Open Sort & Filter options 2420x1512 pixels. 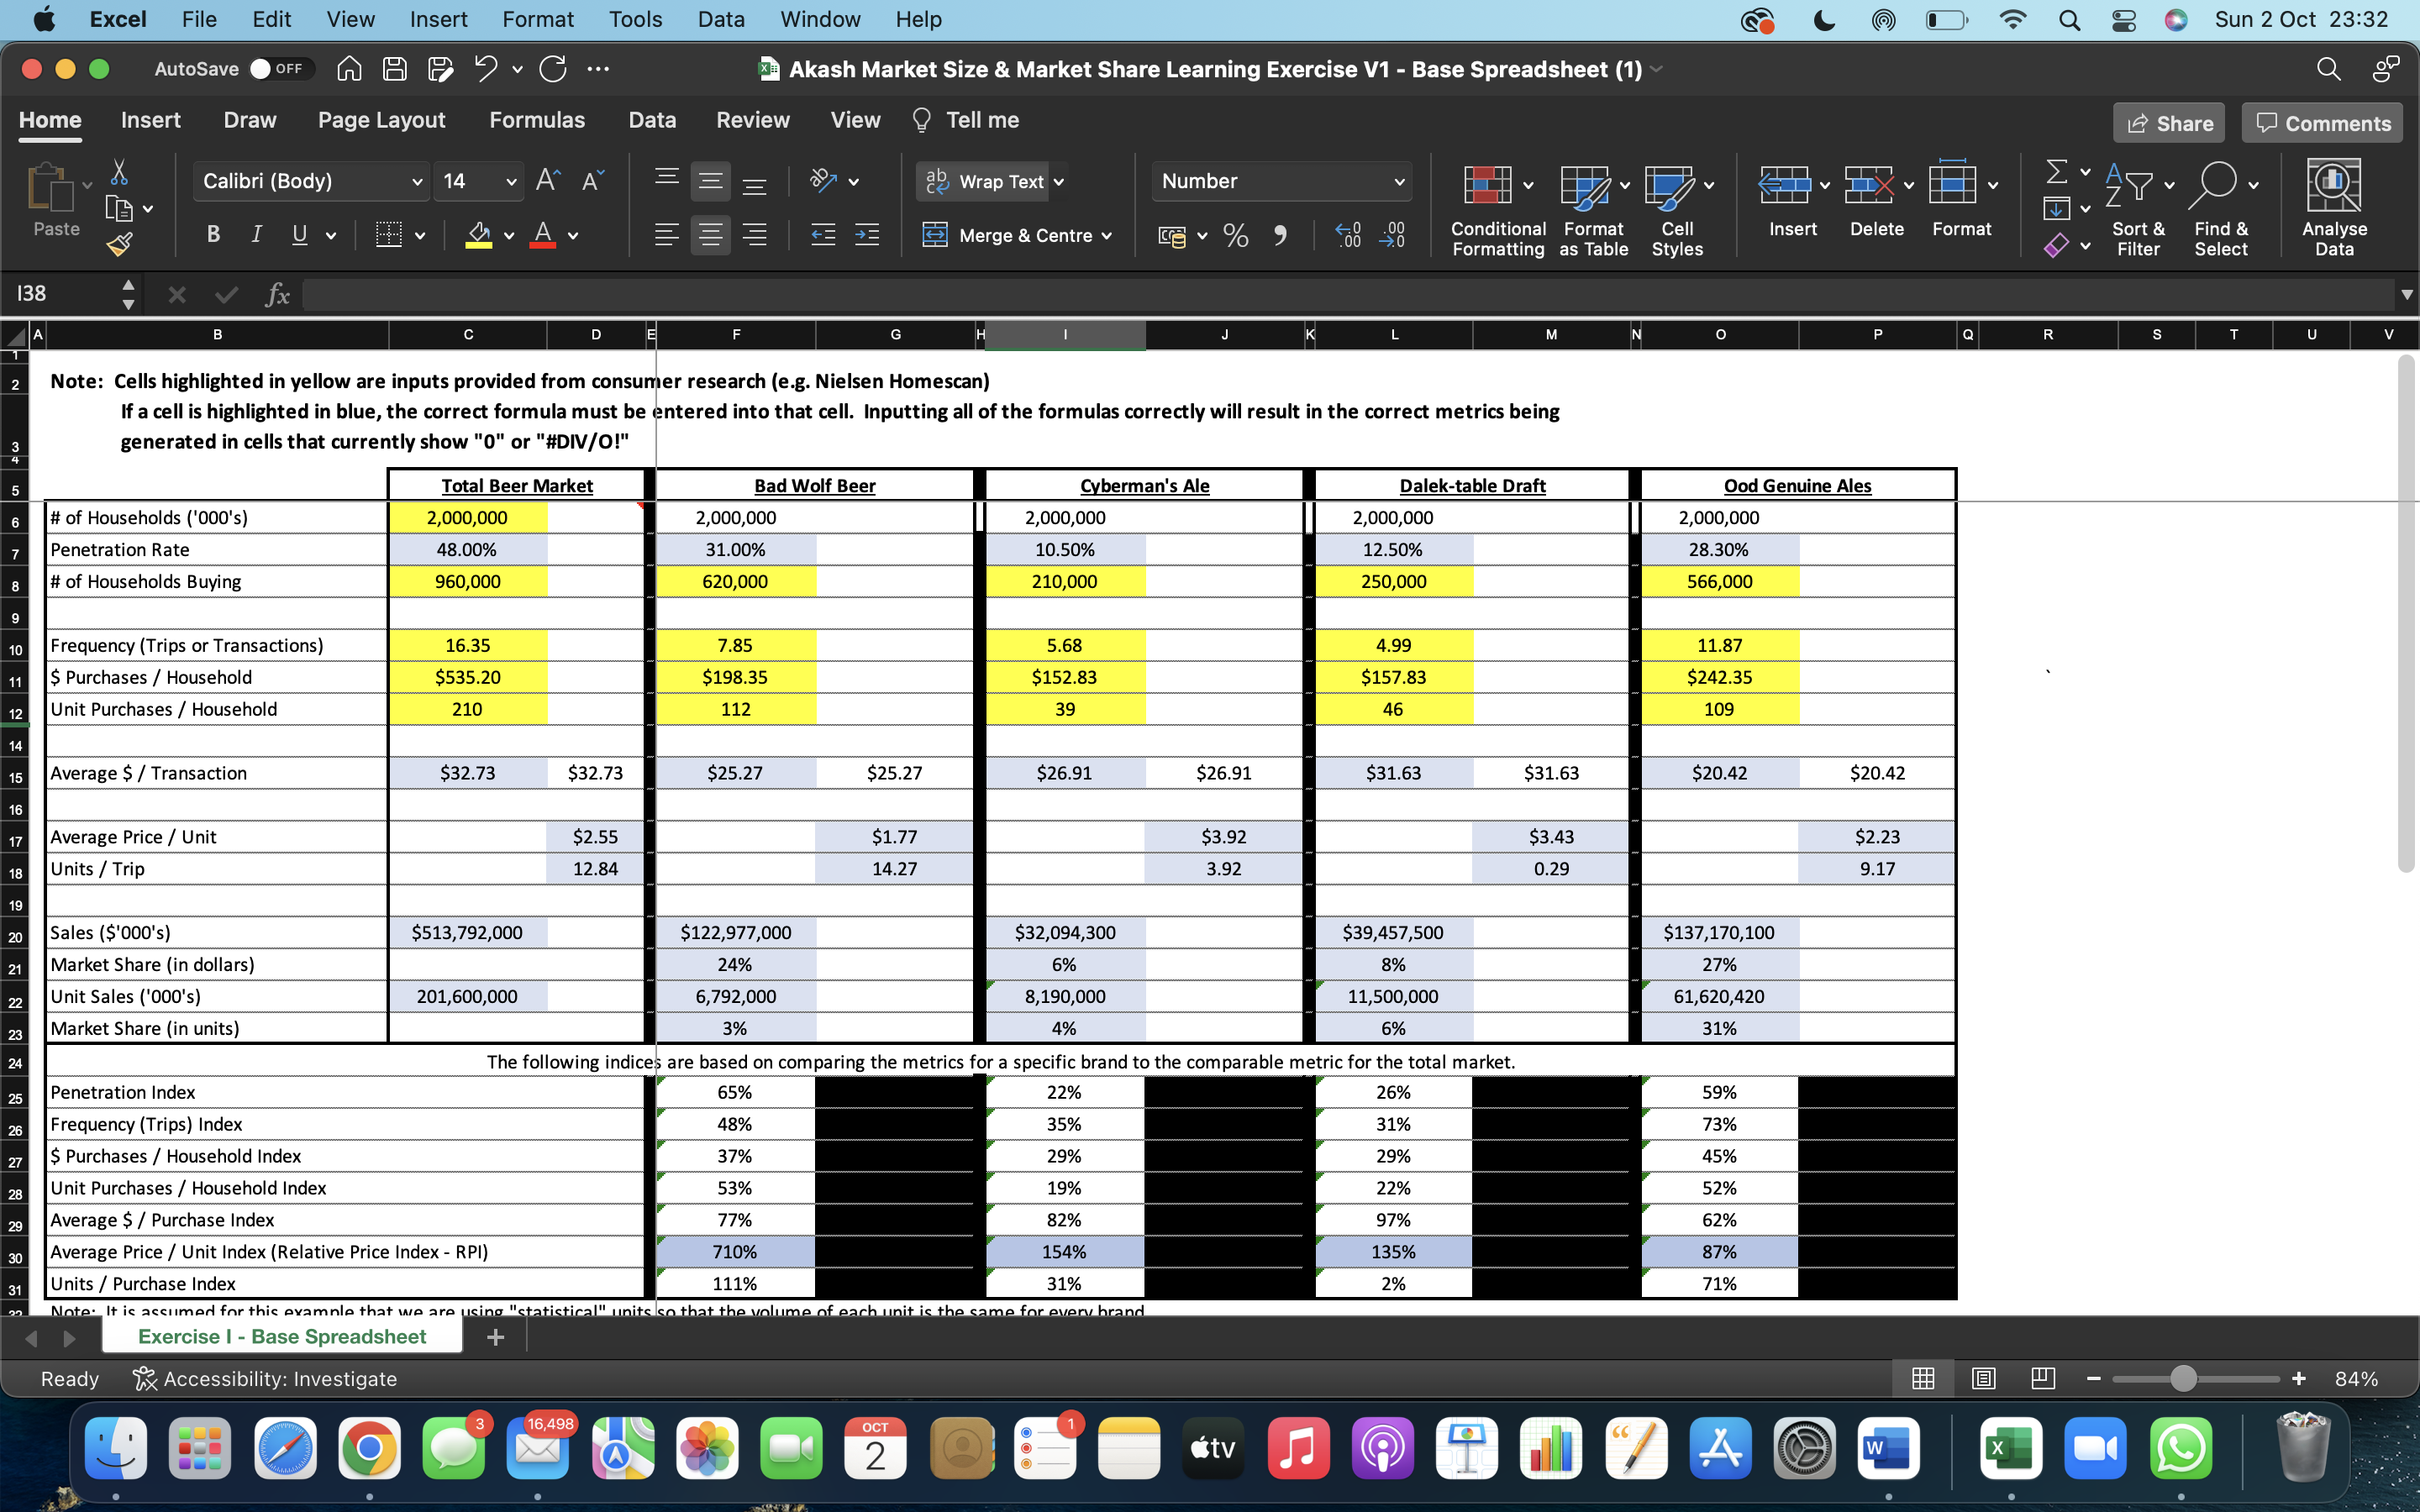(2138, 207)
